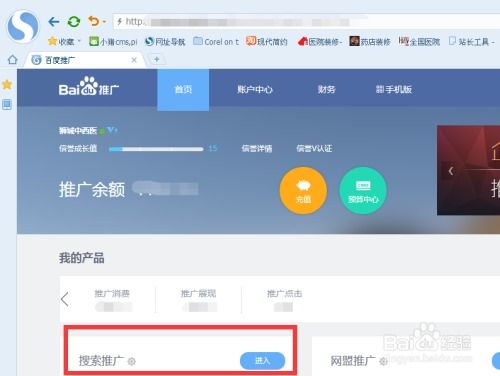Click the blue V badge icon

tap(112, 130)
